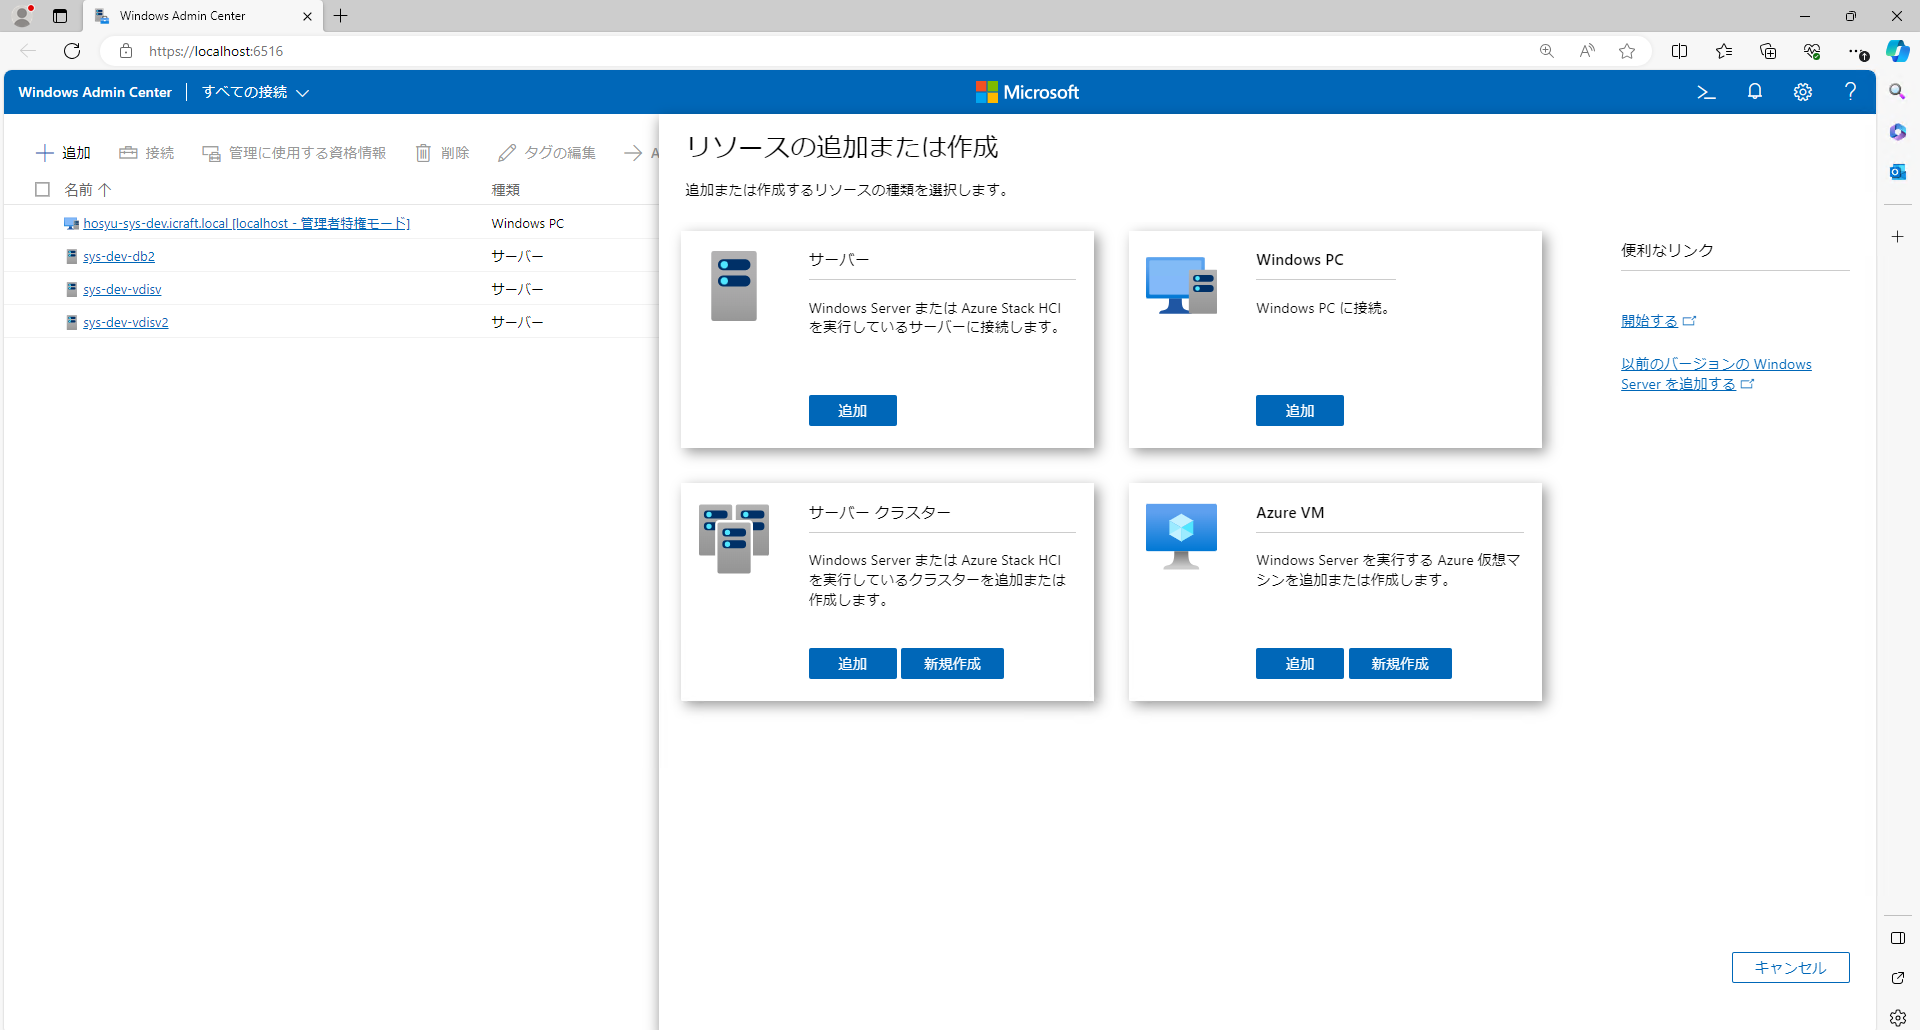
Task: Click 追加 on the Azure VM card
Action: point(1299,664)
